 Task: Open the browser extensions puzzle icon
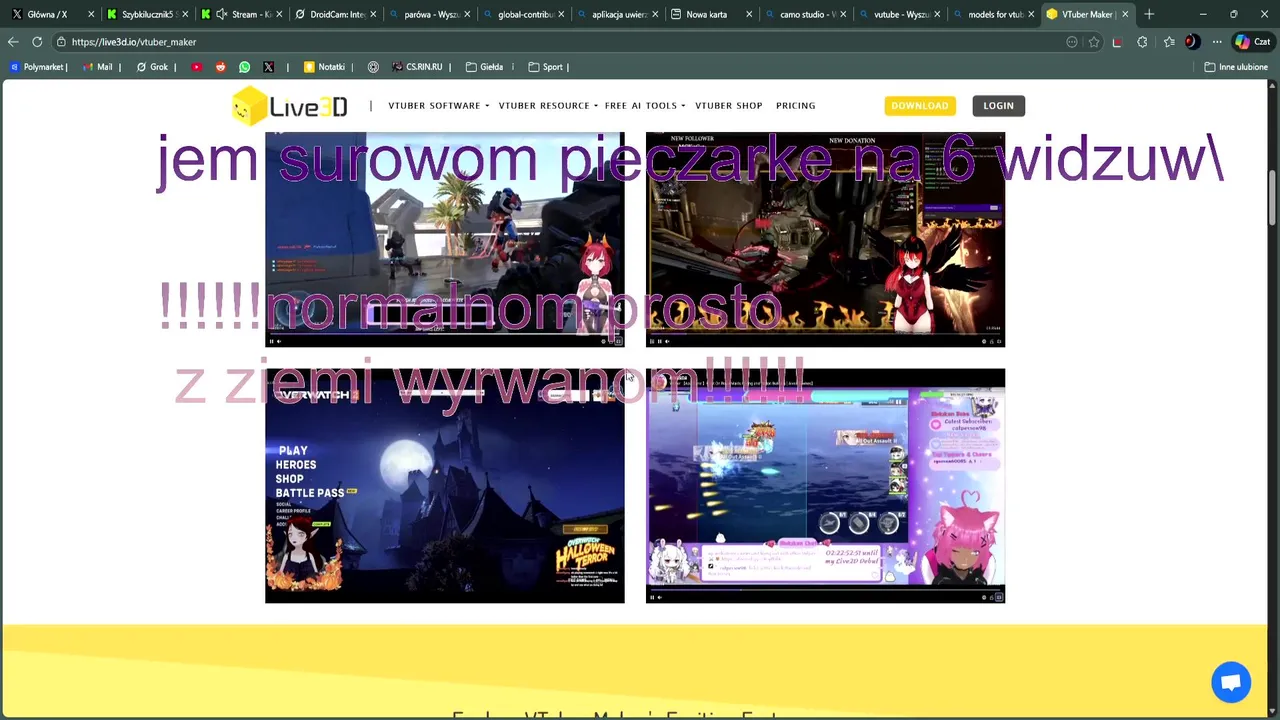coord(1142,42)
